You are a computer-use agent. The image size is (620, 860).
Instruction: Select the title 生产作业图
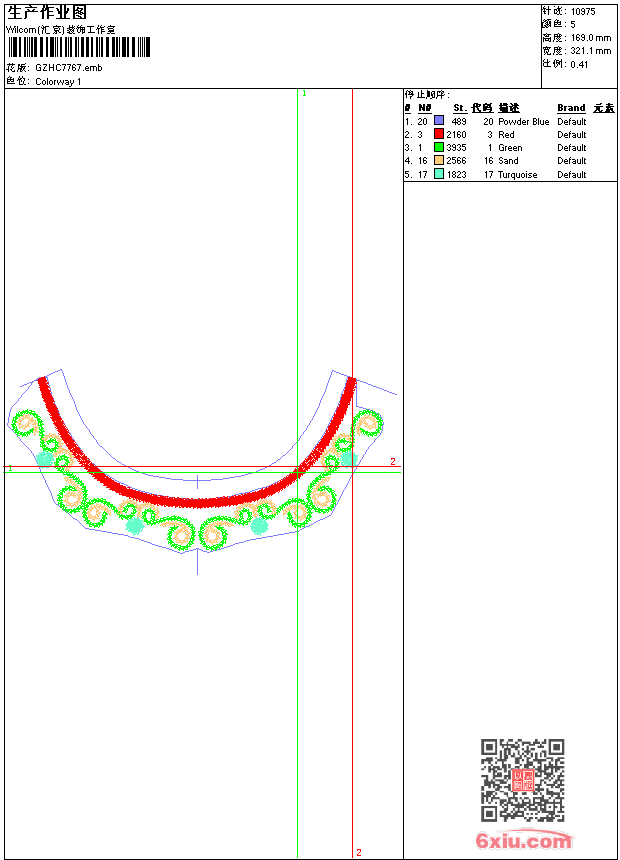pos(47,12)
